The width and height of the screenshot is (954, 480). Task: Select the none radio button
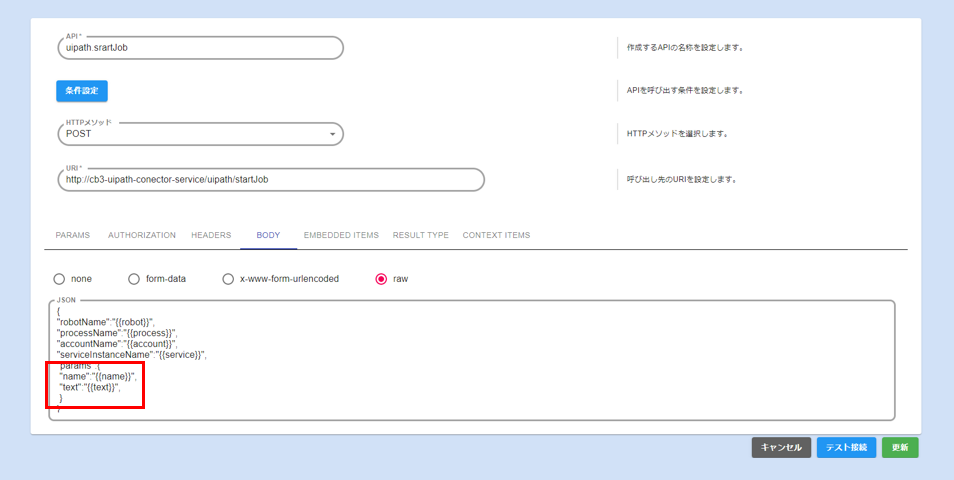[60, 279]
